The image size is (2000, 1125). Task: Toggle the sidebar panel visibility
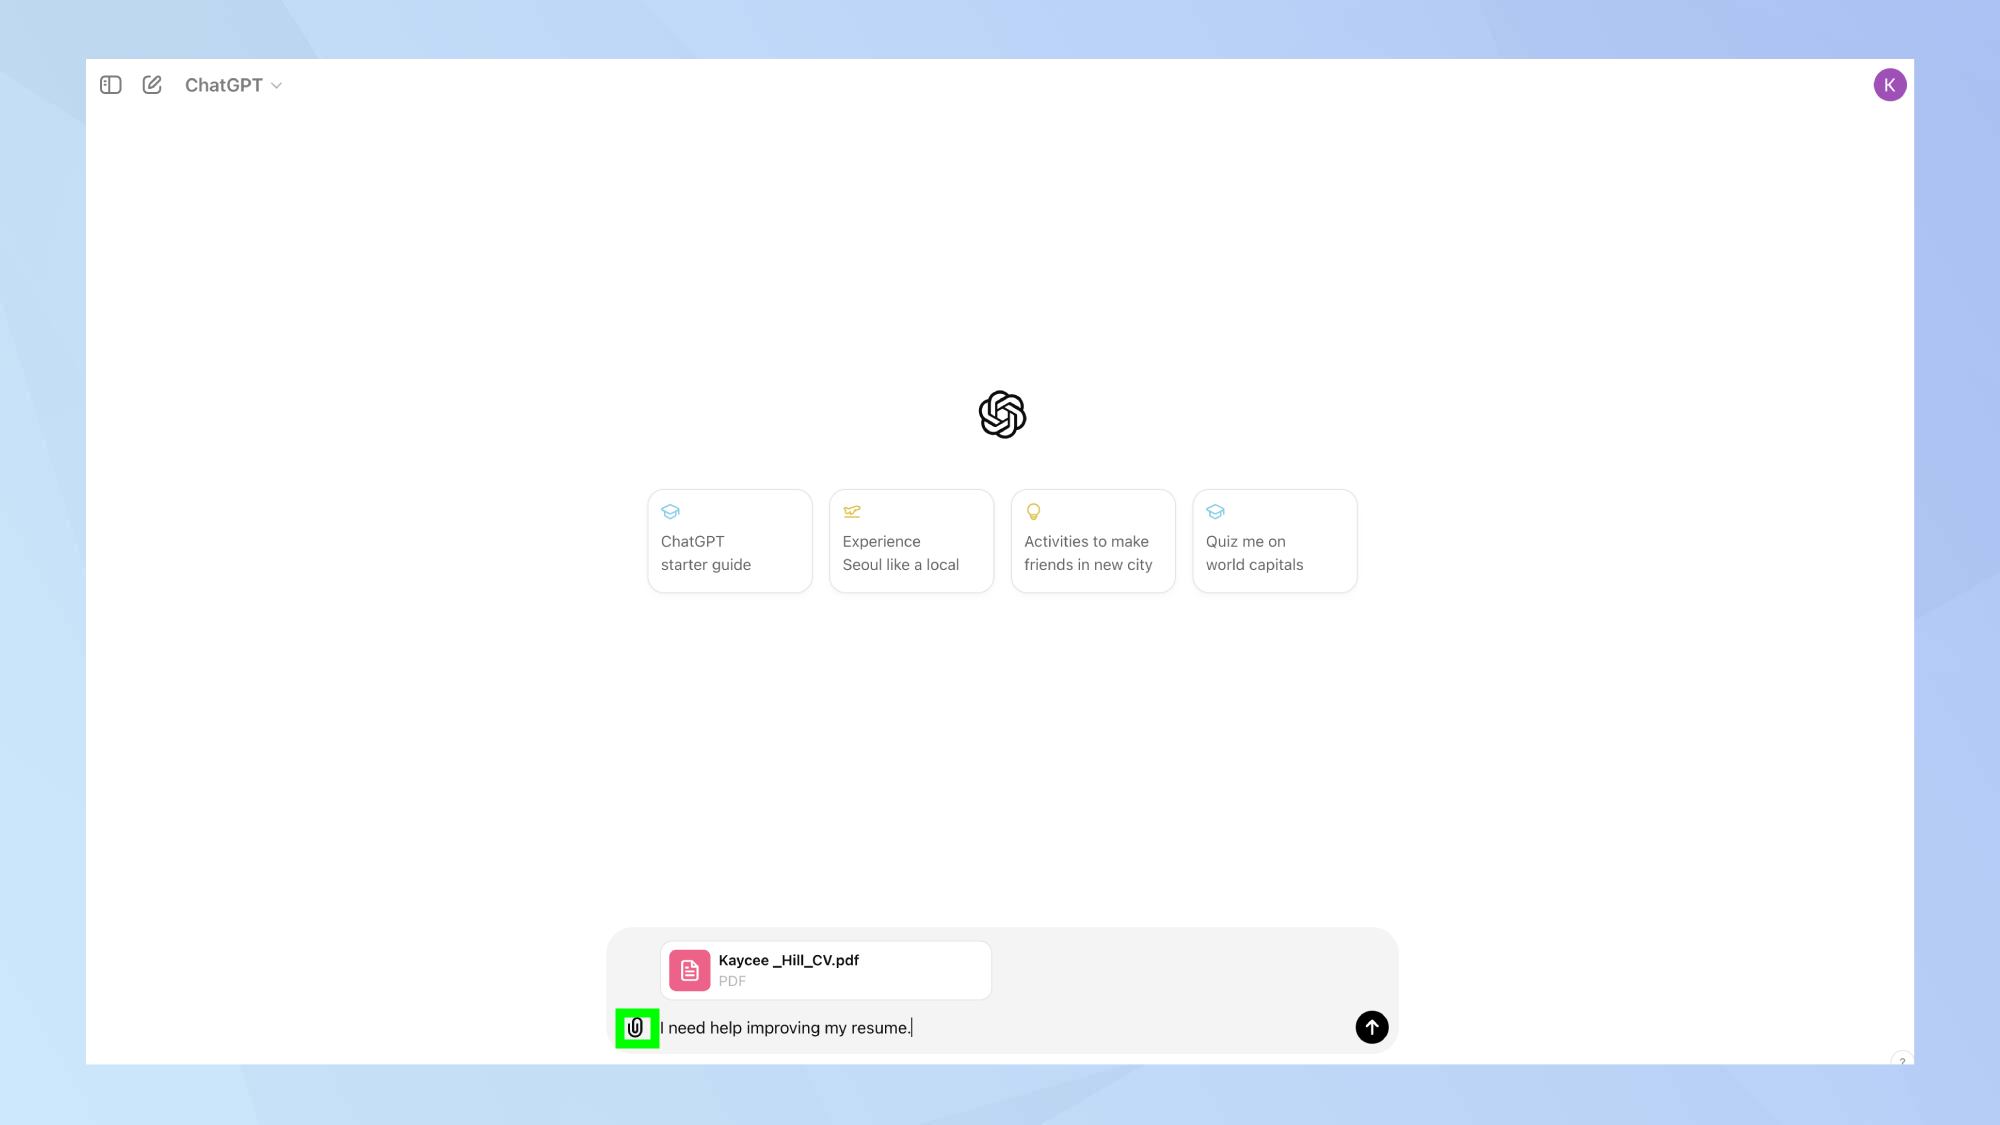(x=111, y=85)
